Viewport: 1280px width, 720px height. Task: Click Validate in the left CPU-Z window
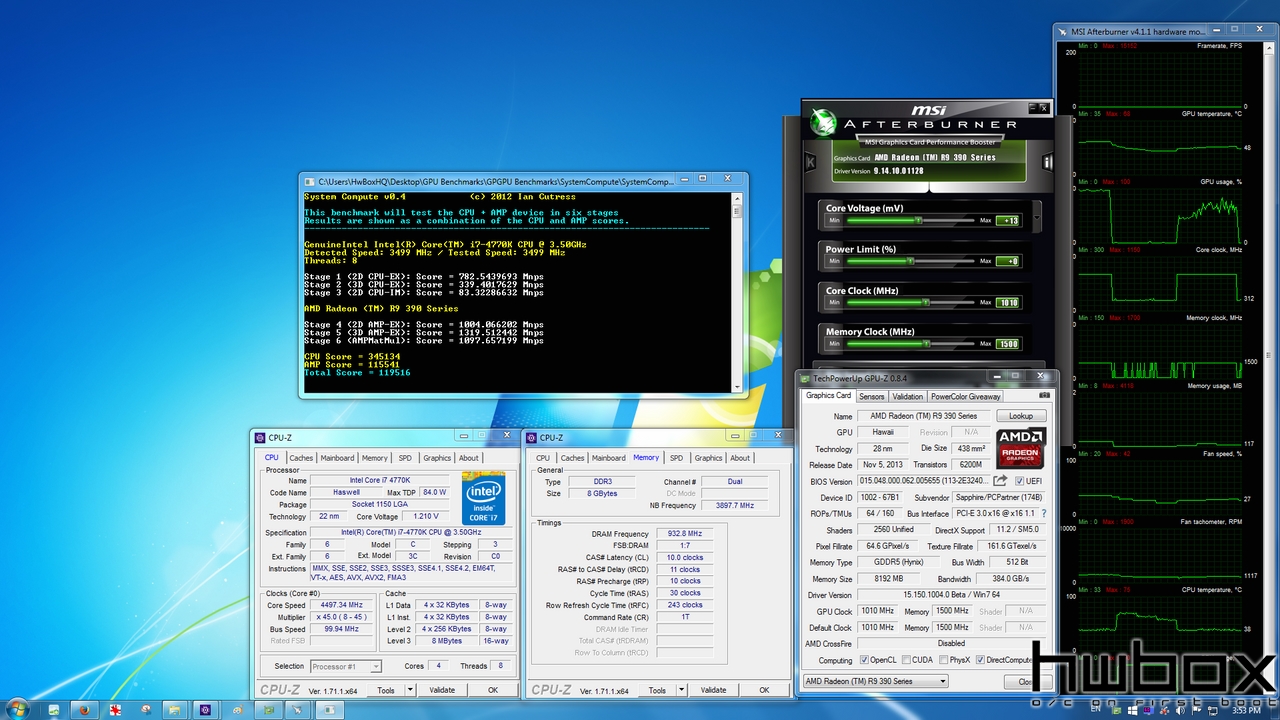point(442,690)
